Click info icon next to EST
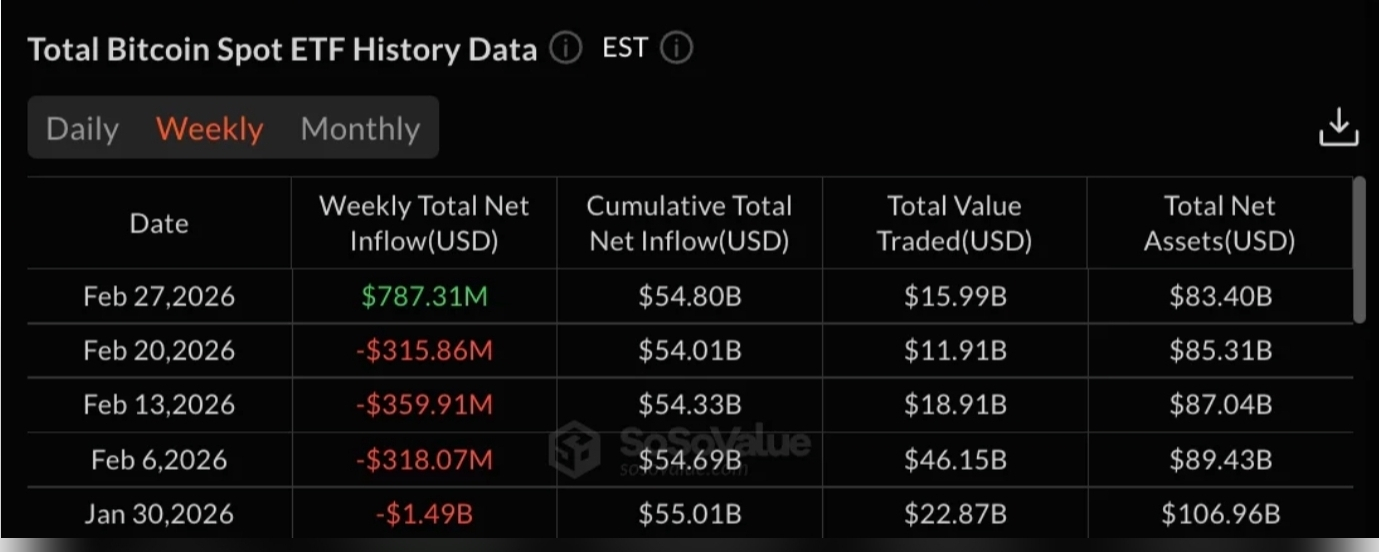Image resolution: width=1379 pixels, height=552 pixels. click(676, 49)
